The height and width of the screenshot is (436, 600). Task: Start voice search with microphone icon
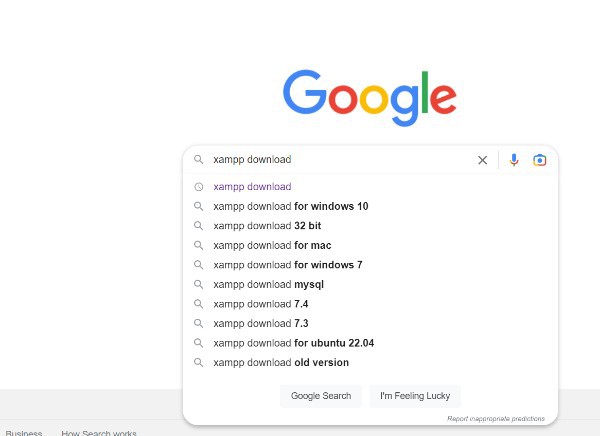tap(514, 160)
